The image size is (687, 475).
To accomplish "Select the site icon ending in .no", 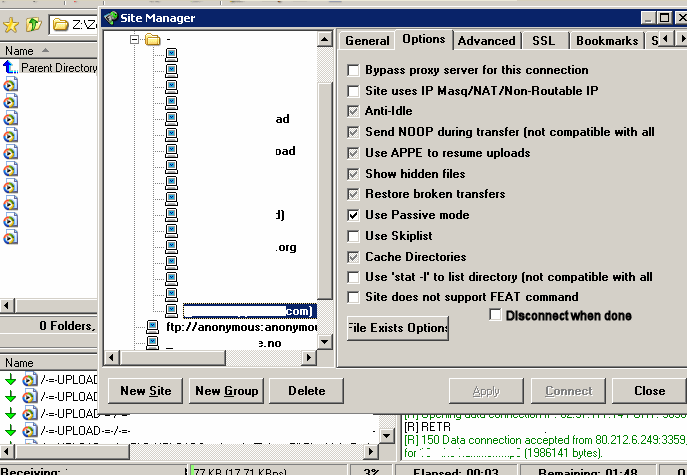I will [x=152, y=343].
